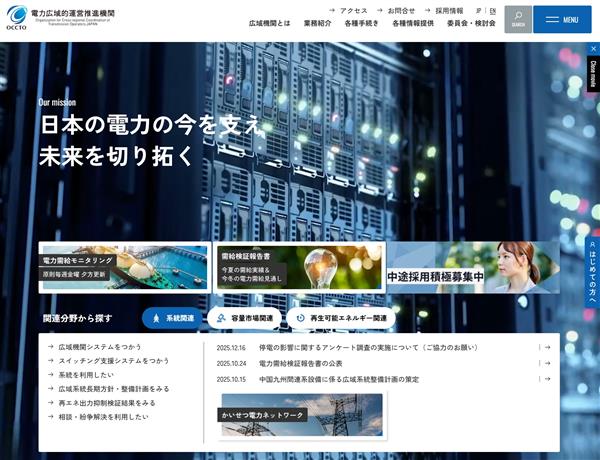Click arrow icon before 採用情報
Viewport: 600px width, 460px height.
pyautogui.click(x=428, y=10)
